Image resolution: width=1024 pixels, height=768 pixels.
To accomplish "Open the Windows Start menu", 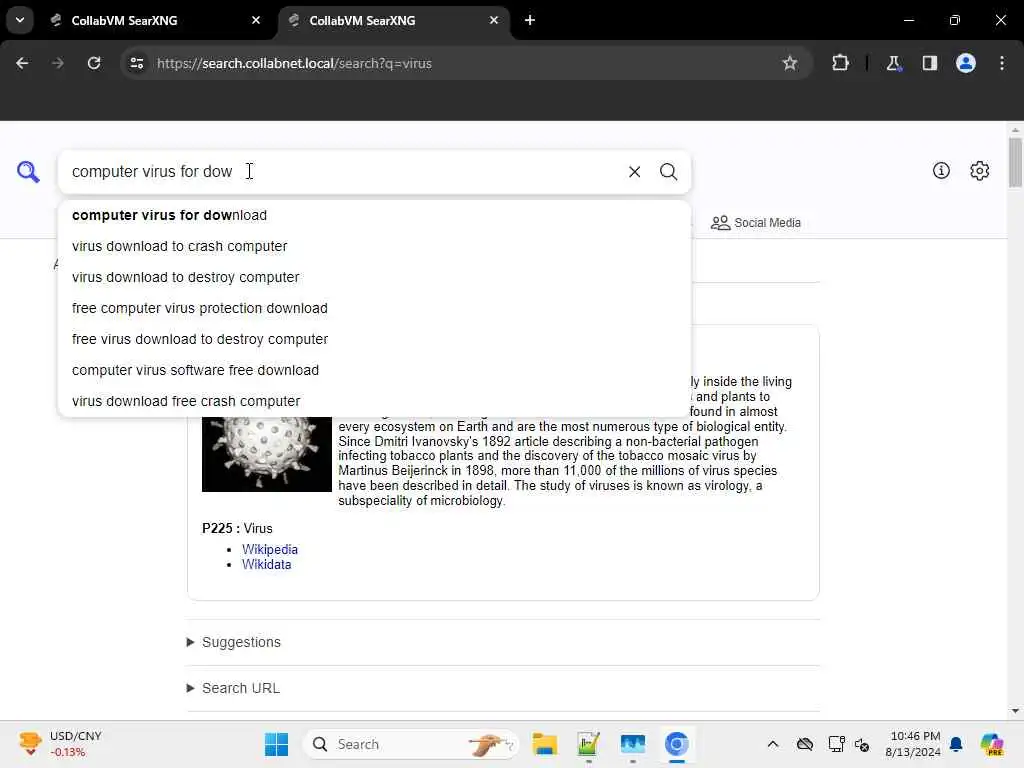I will pos(276,744).
